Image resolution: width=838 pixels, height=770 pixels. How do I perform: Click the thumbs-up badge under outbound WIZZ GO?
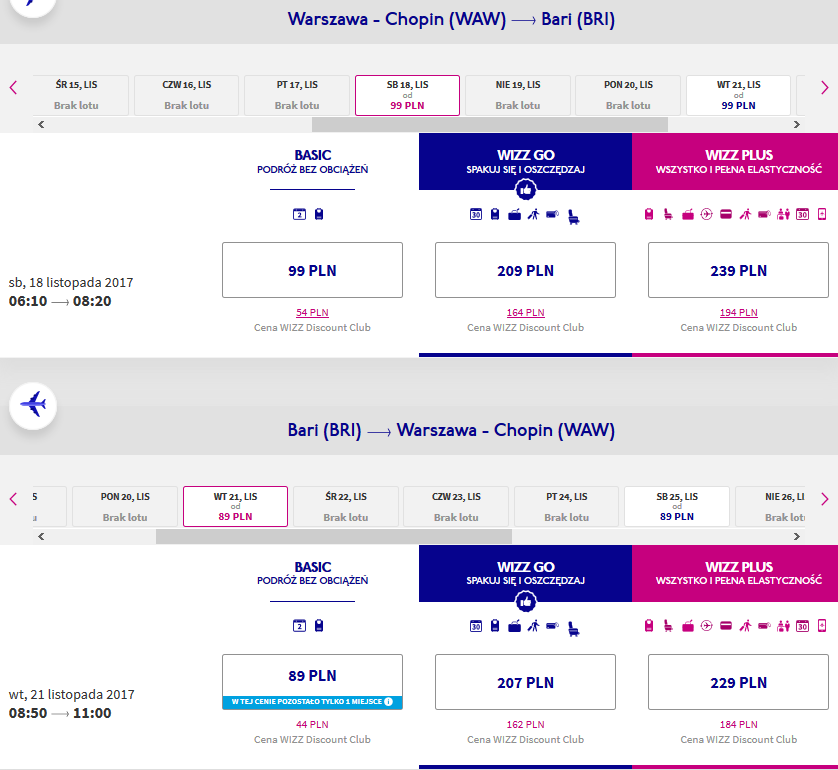click(526, 190)
